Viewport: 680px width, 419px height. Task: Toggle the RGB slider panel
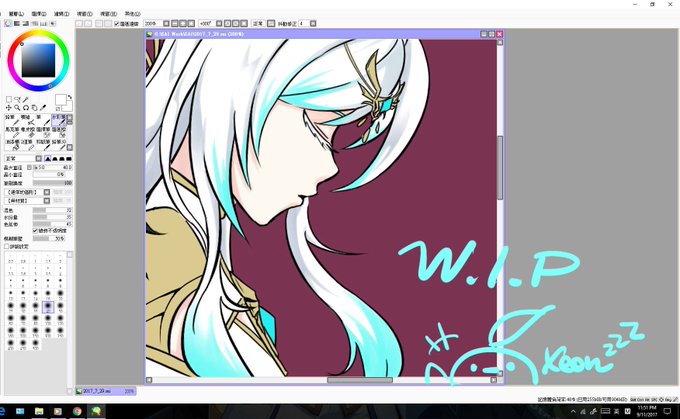(17, 23)
